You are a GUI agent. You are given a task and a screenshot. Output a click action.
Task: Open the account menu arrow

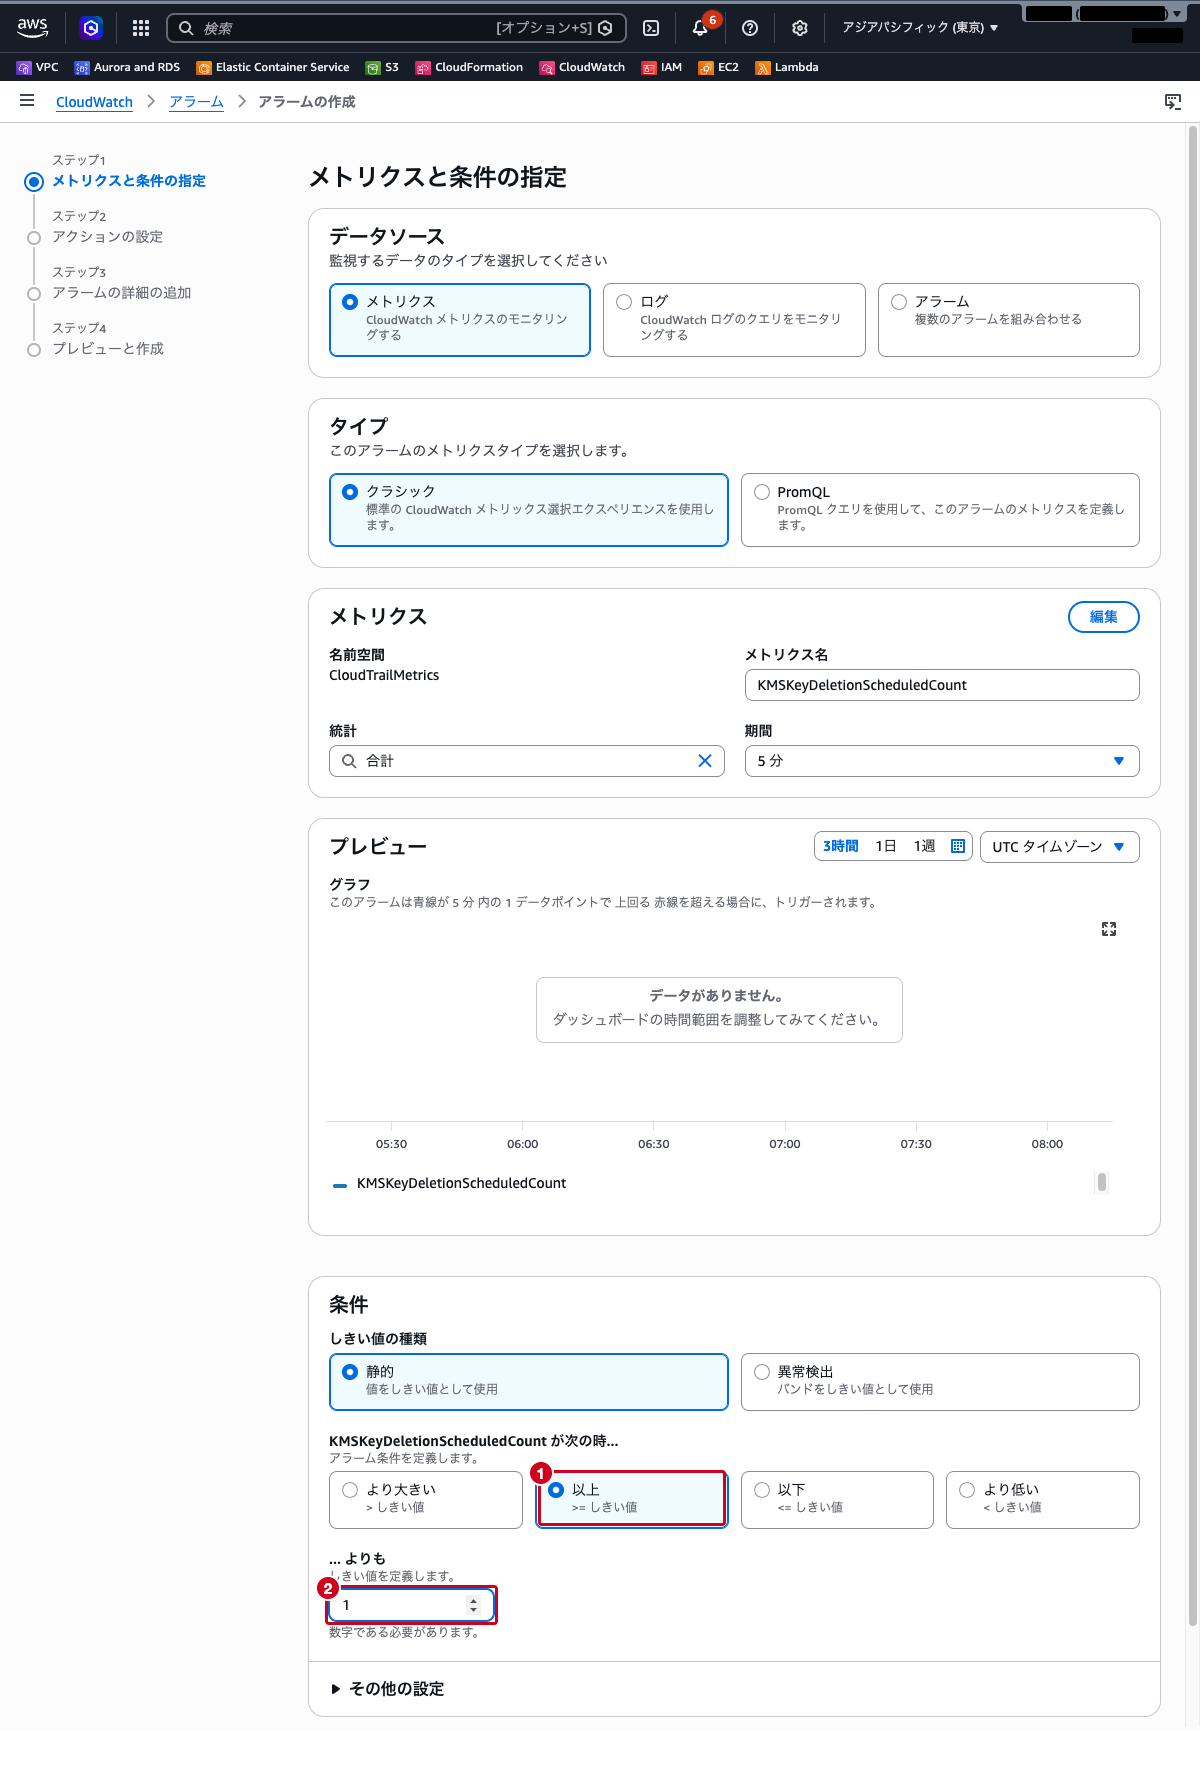(1177, 14)
